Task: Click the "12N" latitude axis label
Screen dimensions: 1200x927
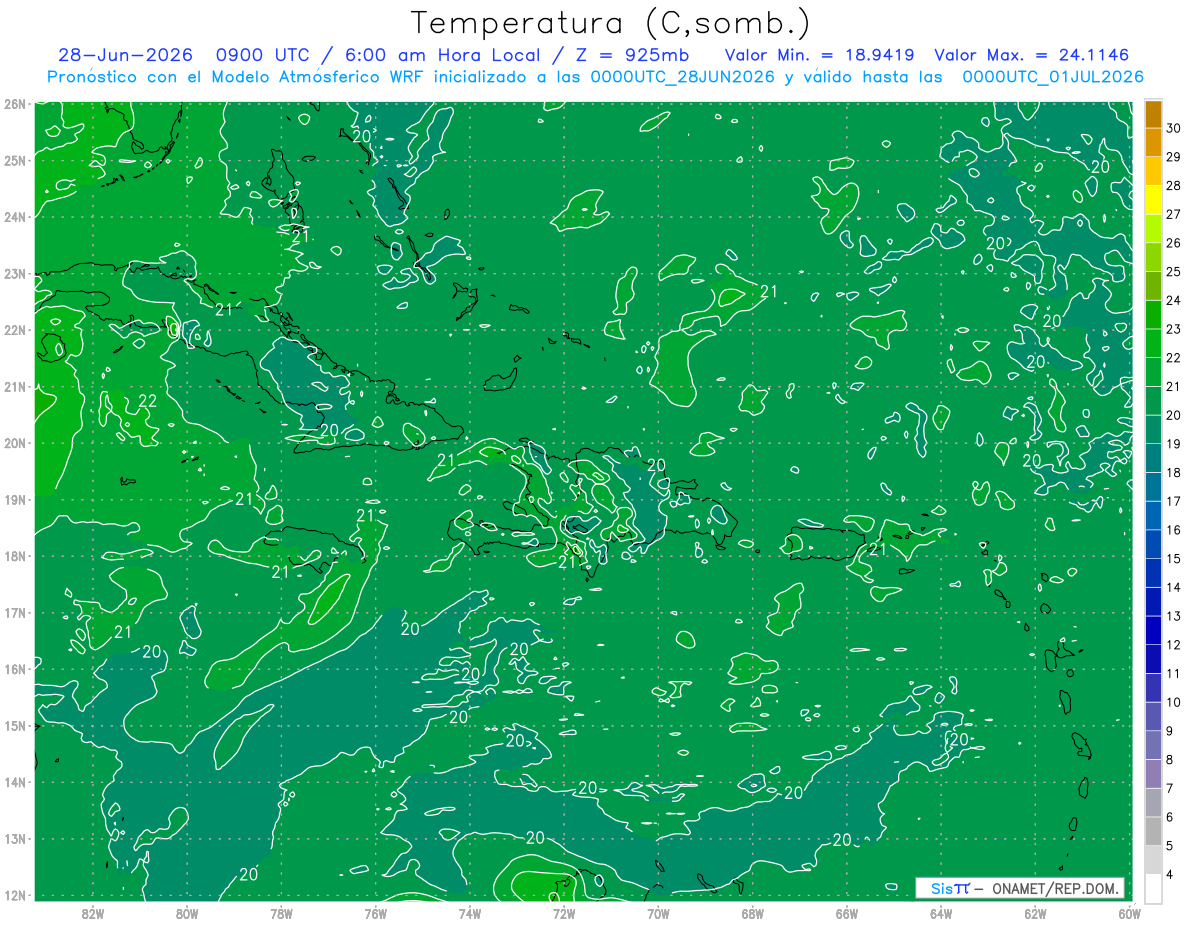Action: 14,895
